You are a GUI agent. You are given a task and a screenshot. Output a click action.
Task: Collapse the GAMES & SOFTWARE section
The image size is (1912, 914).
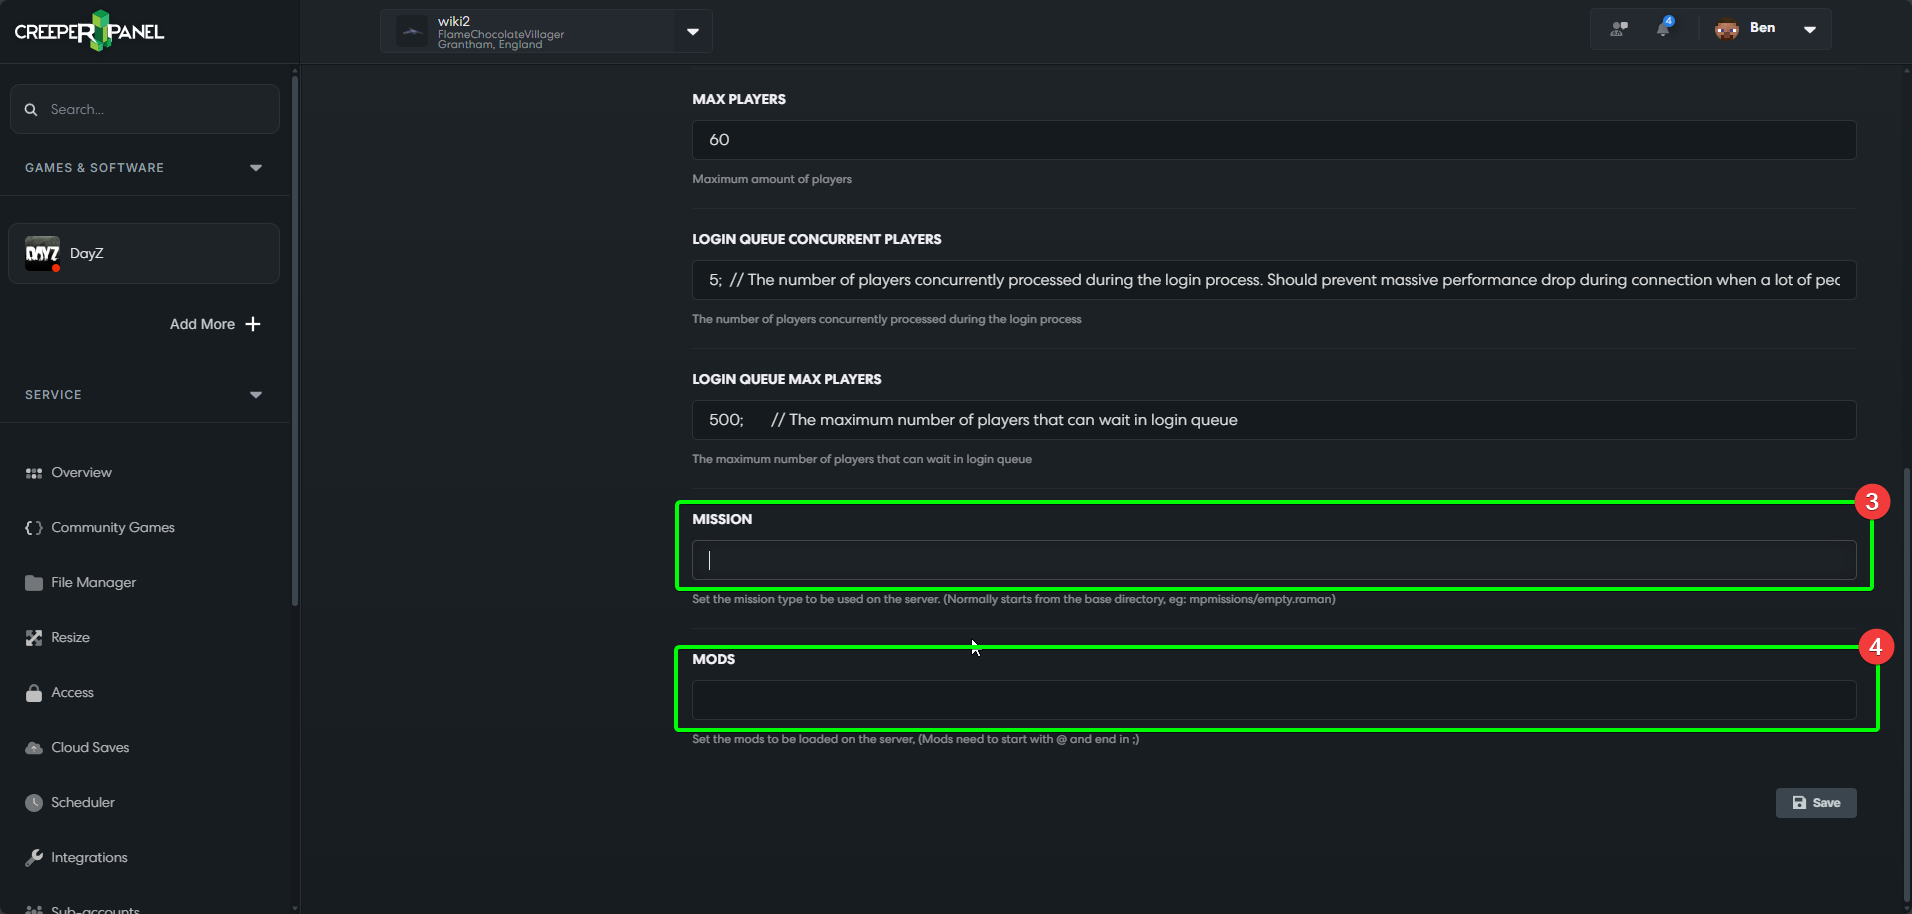point(255,167)
